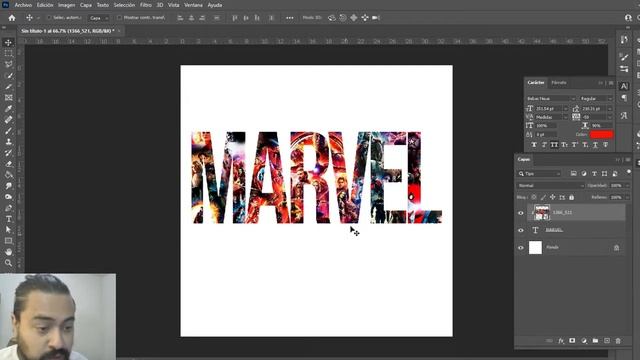Select the Move tool in the left toolbar

8,42
